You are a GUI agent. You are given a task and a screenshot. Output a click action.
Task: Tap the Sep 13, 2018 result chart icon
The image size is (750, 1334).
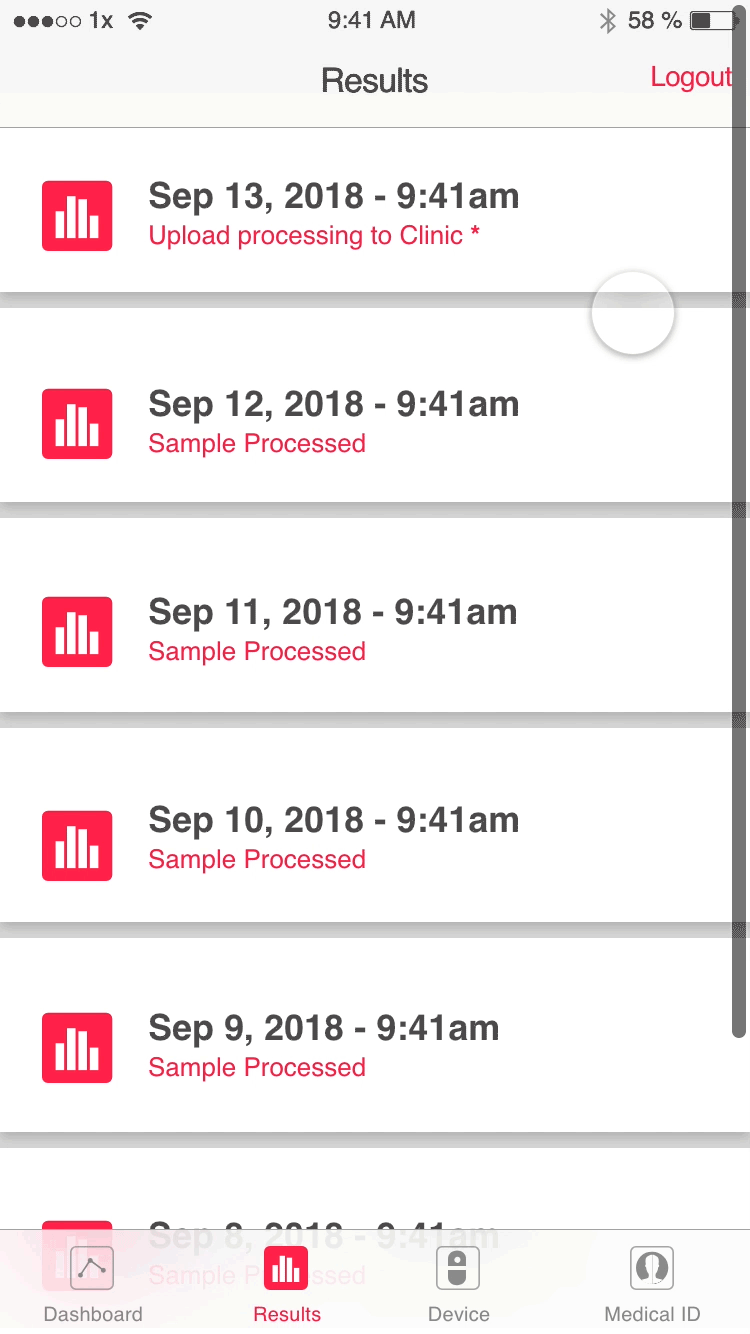click(77, 216)
